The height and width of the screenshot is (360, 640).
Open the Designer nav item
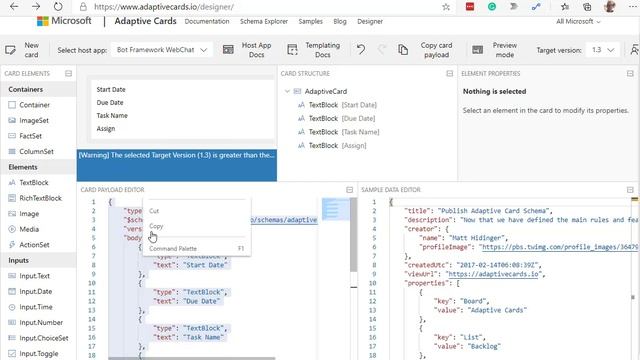coord(370,21)
